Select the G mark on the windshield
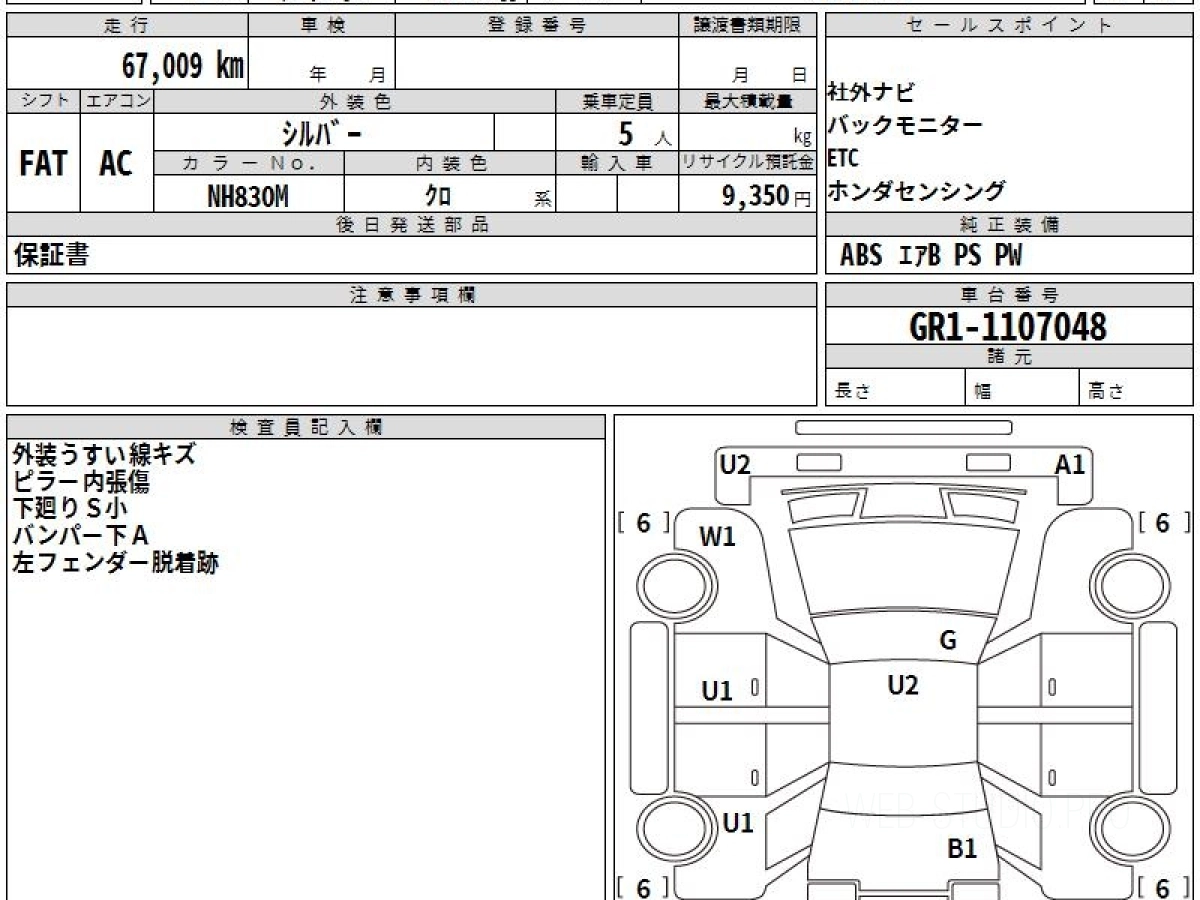This screenshot has height=900, width=1200. pos(948,641)
